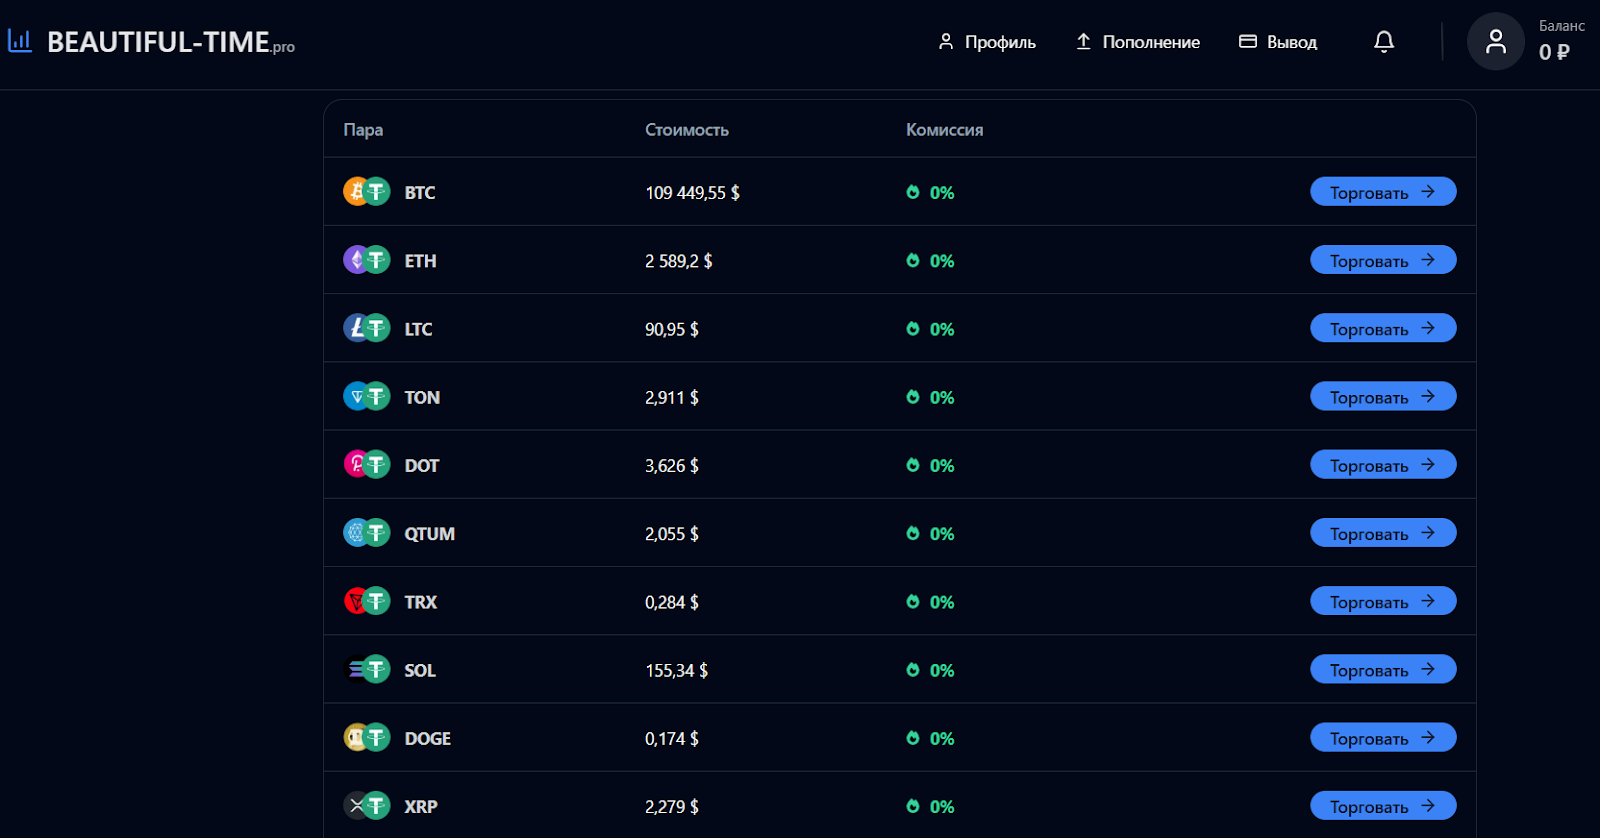Click the QTUM price 2,055 $
Image resolution: width=1600 pixels, height=838 pixels.
point(672,534)
